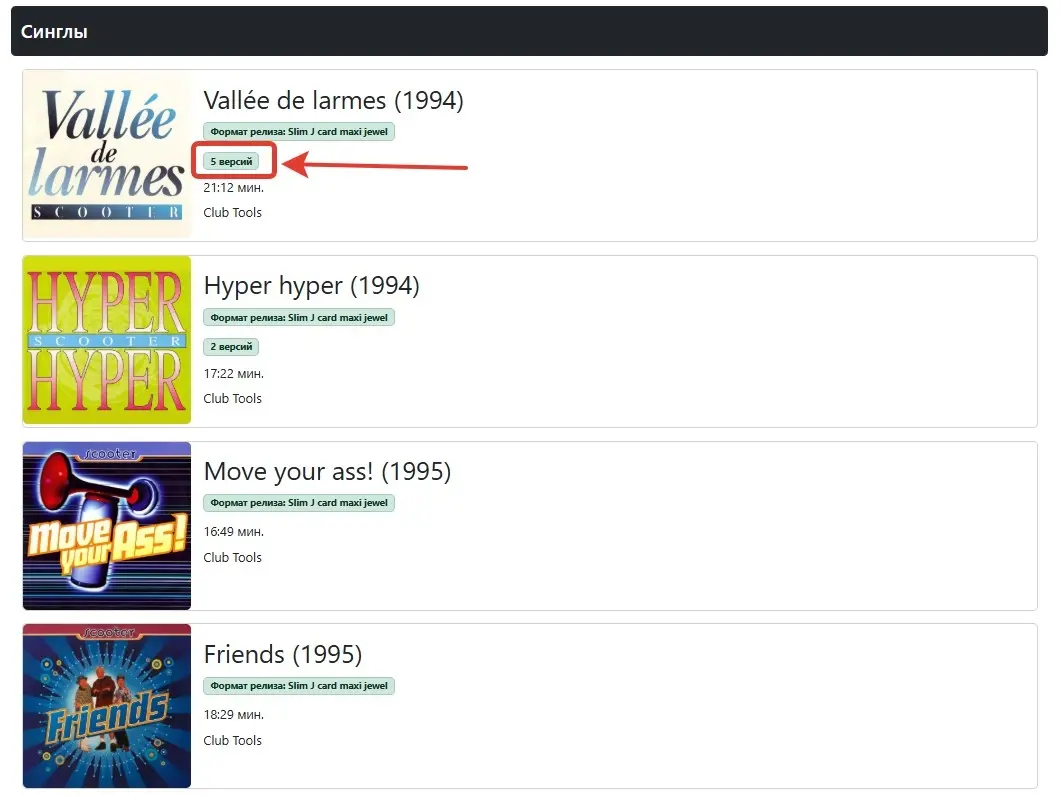1061x795 pixels.
Task: Click the '2 версий' badge
Action: click(231, 346)
